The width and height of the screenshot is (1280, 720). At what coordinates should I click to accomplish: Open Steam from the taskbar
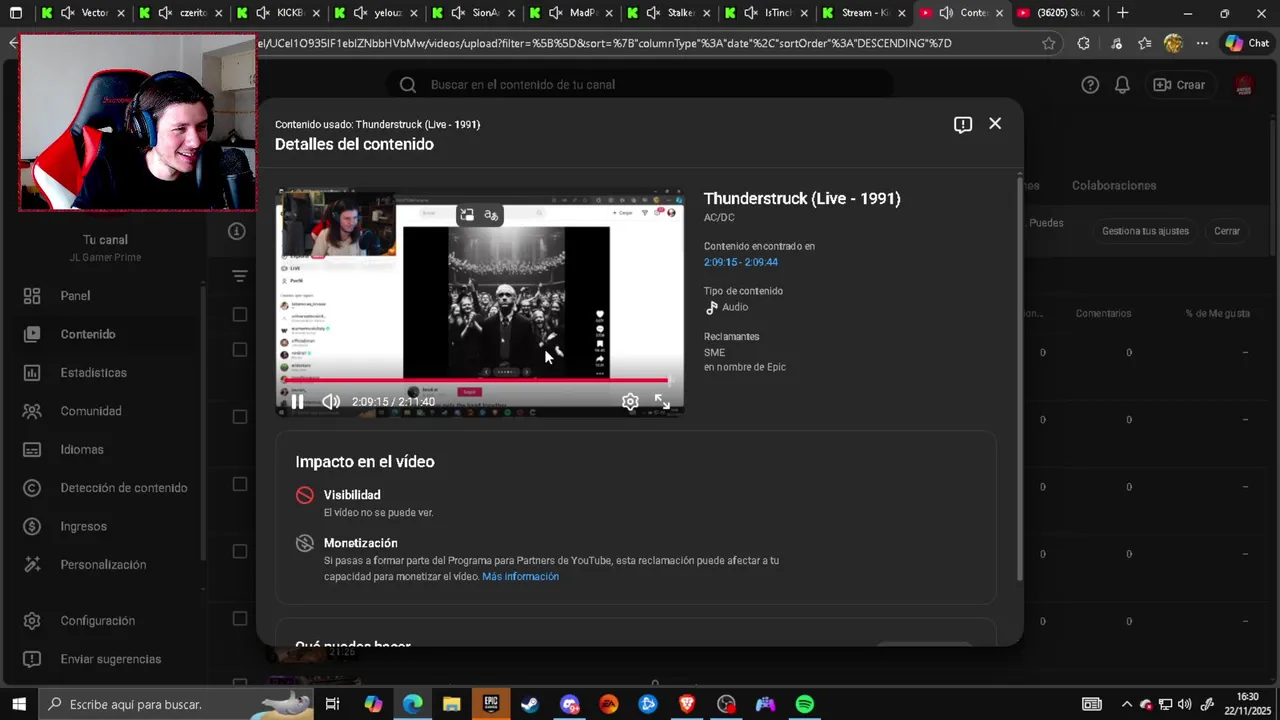[530, 704]
